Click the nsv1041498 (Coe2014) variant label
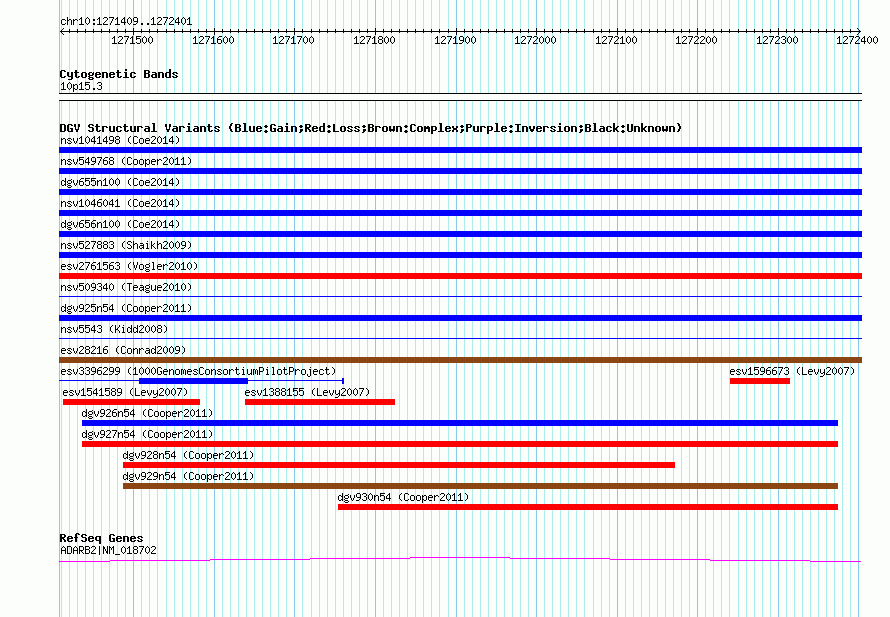The width and height of the screenshot is (890, 617). point(120,140)
